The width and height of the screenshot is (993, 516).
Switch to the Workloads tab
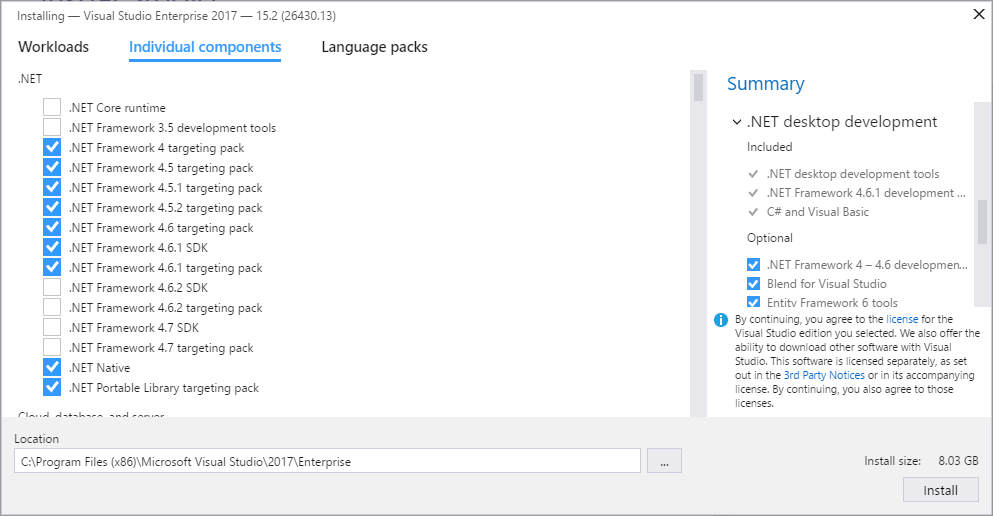53,47
